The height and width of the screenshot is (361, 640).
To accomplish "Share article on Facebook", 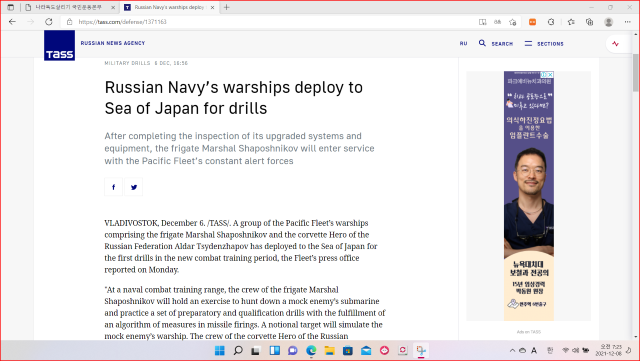I will (x=113, y=187).
